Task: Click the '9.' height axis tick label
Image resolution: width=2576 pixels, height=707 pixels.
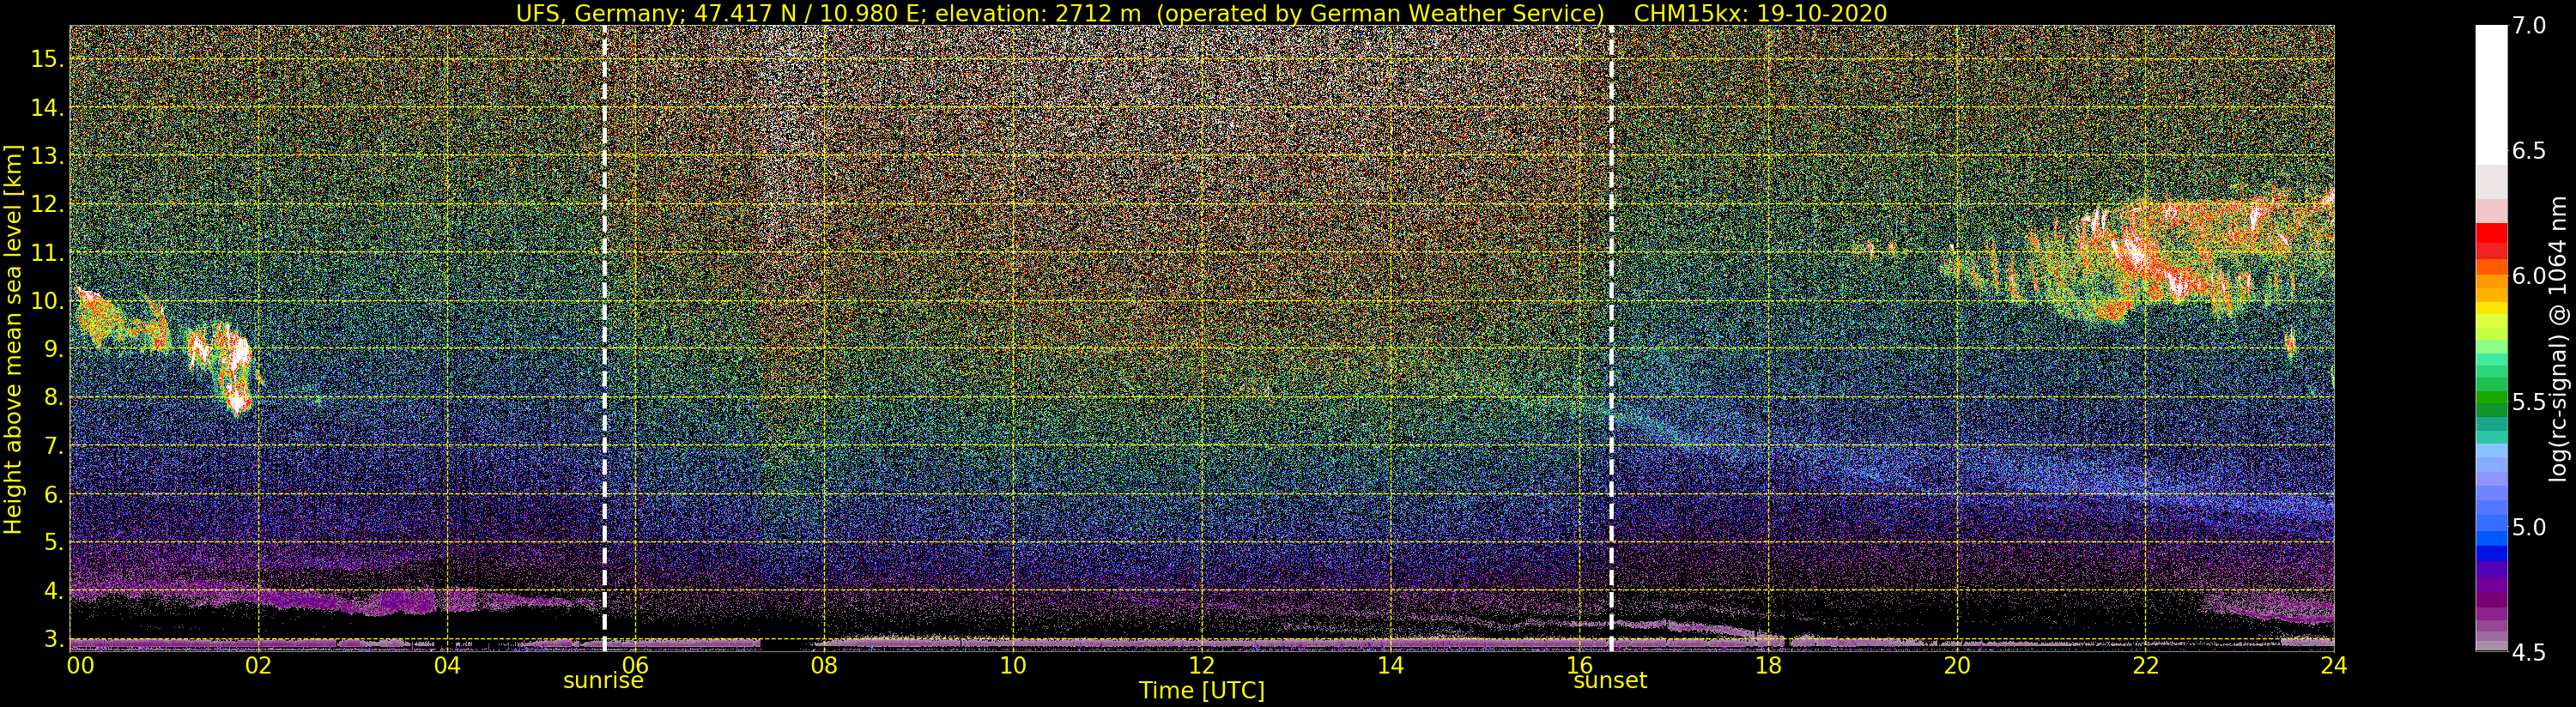Action: point(52,349)
